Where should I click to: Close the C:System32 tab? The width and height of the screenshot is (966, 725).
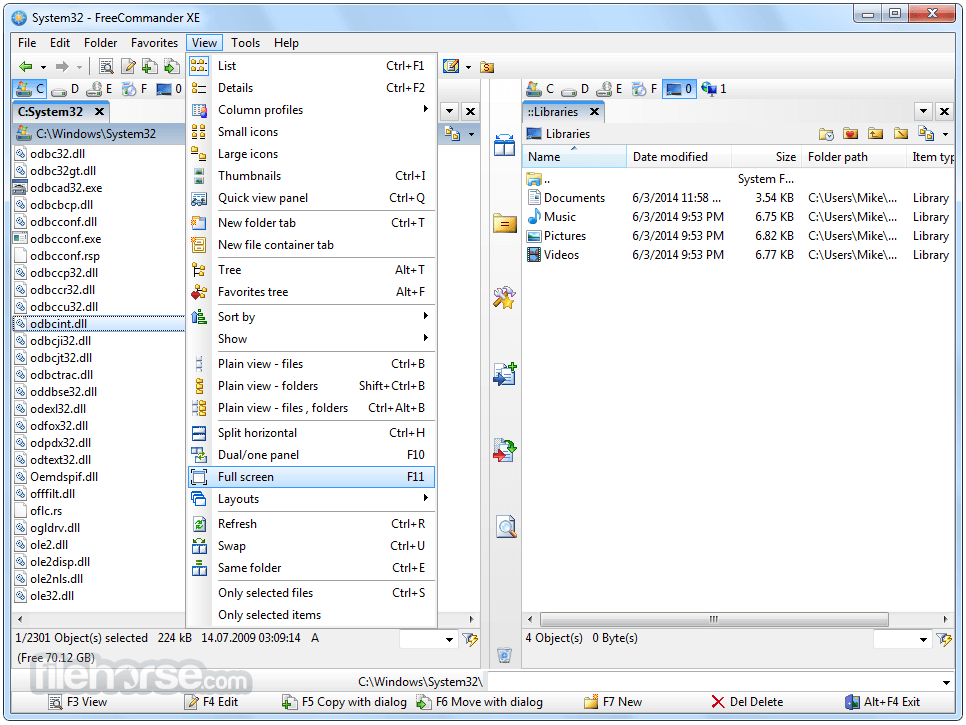click(99, 111)
